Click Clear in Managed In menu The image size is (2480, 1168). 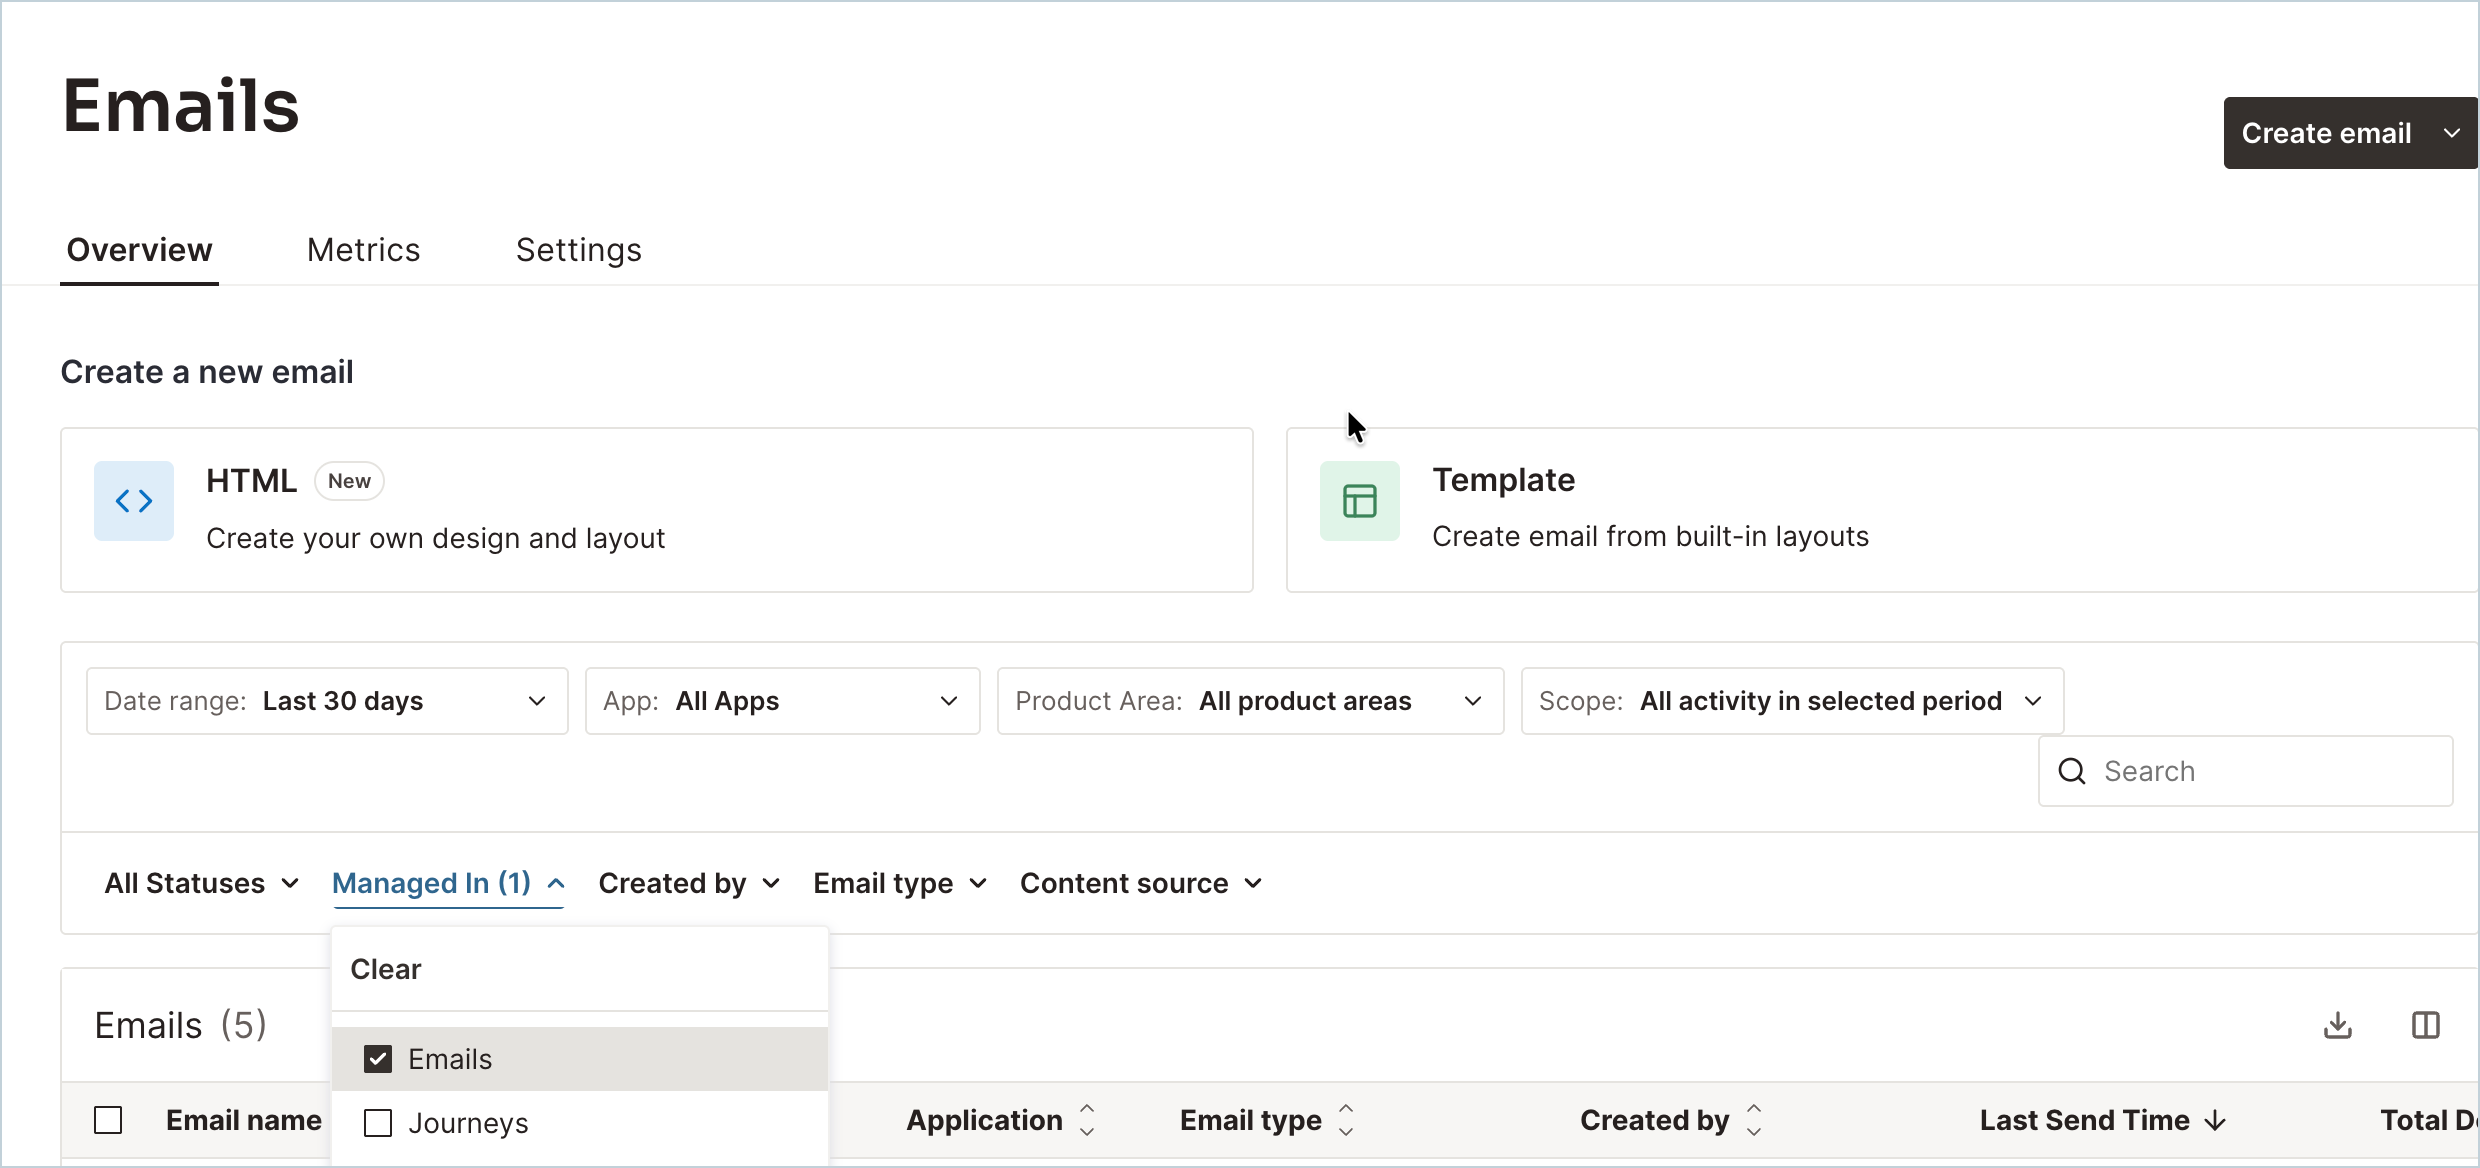point(386,969)
